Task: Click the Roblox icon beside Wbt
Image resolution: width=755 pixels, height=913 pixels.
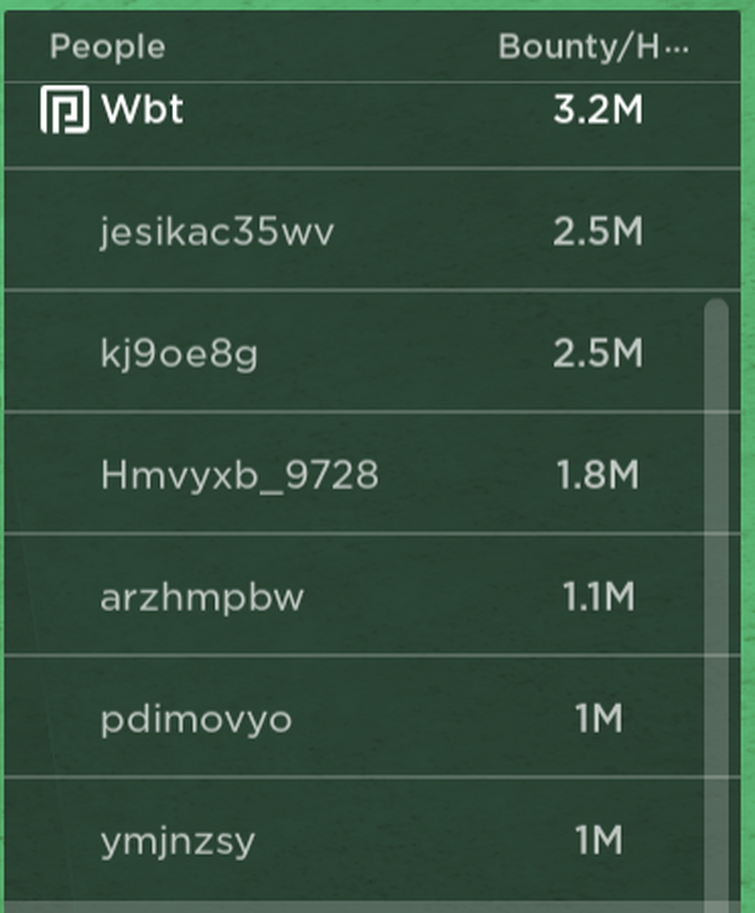Action: [65, 109]
